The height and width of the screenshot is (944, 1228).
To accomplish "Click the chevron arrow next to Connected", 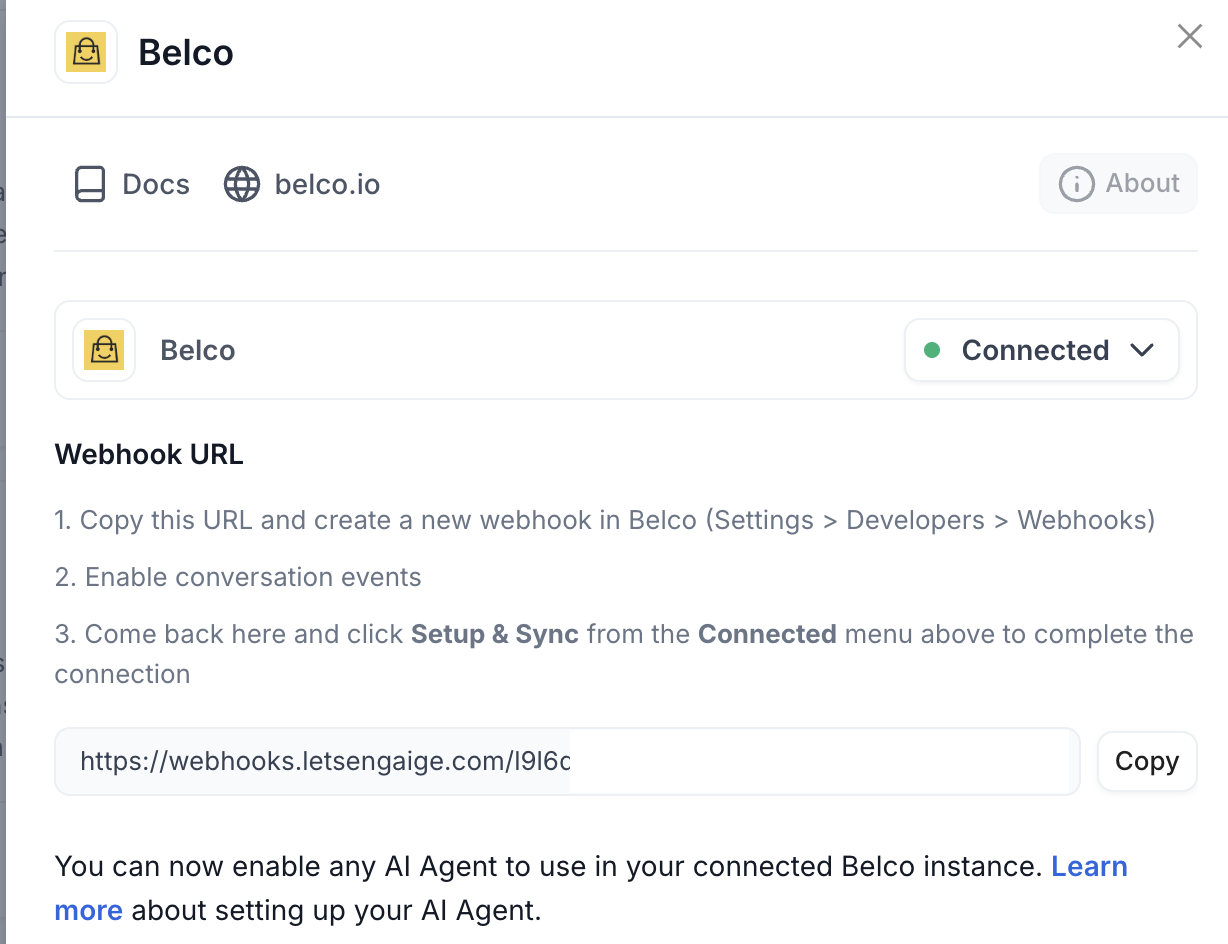I will (x=1142, y=350).
